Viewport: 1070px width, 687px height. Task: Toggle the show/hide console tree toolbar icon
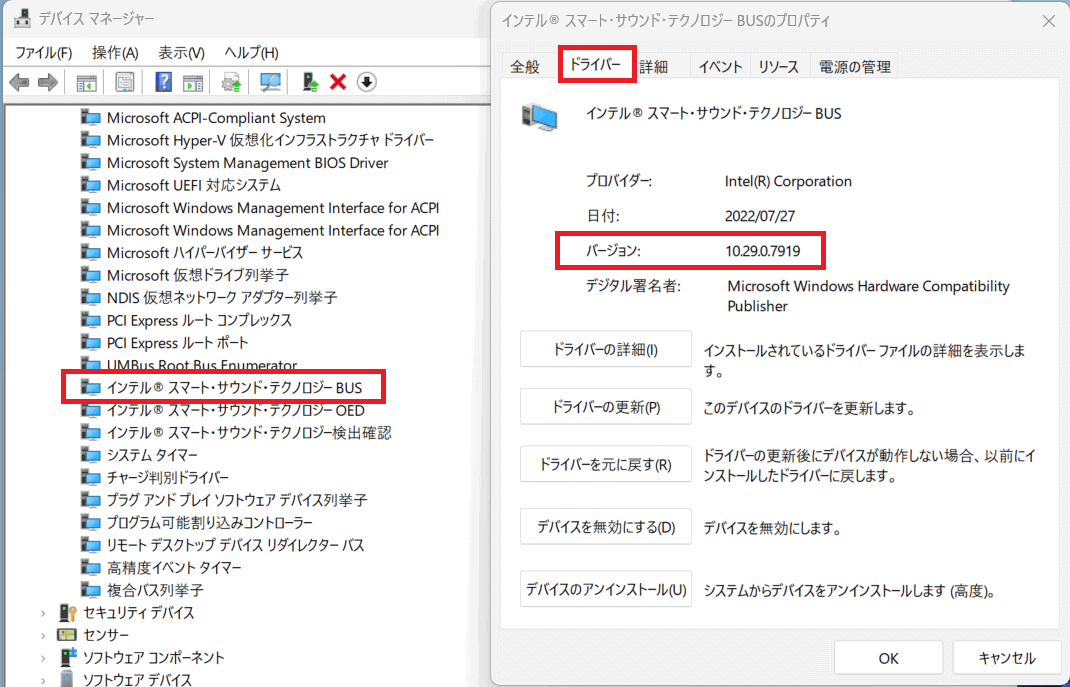click(x=87, y=83)
